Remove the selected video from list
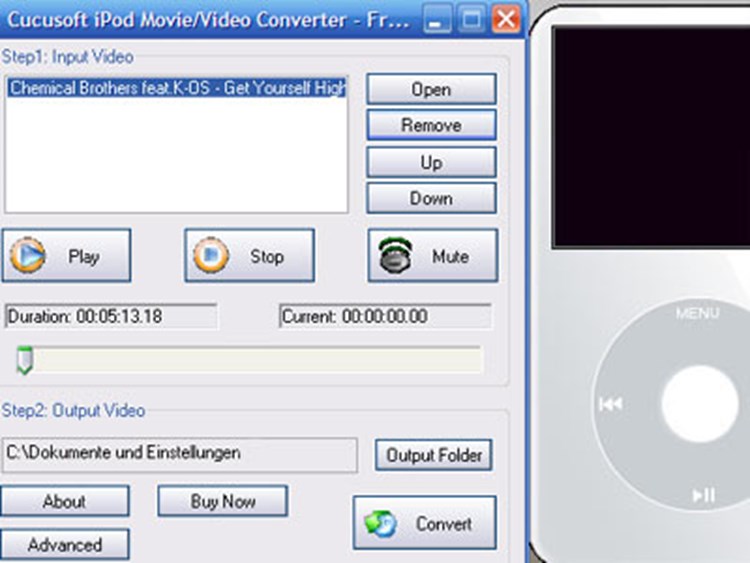 (x=431, y=125)
